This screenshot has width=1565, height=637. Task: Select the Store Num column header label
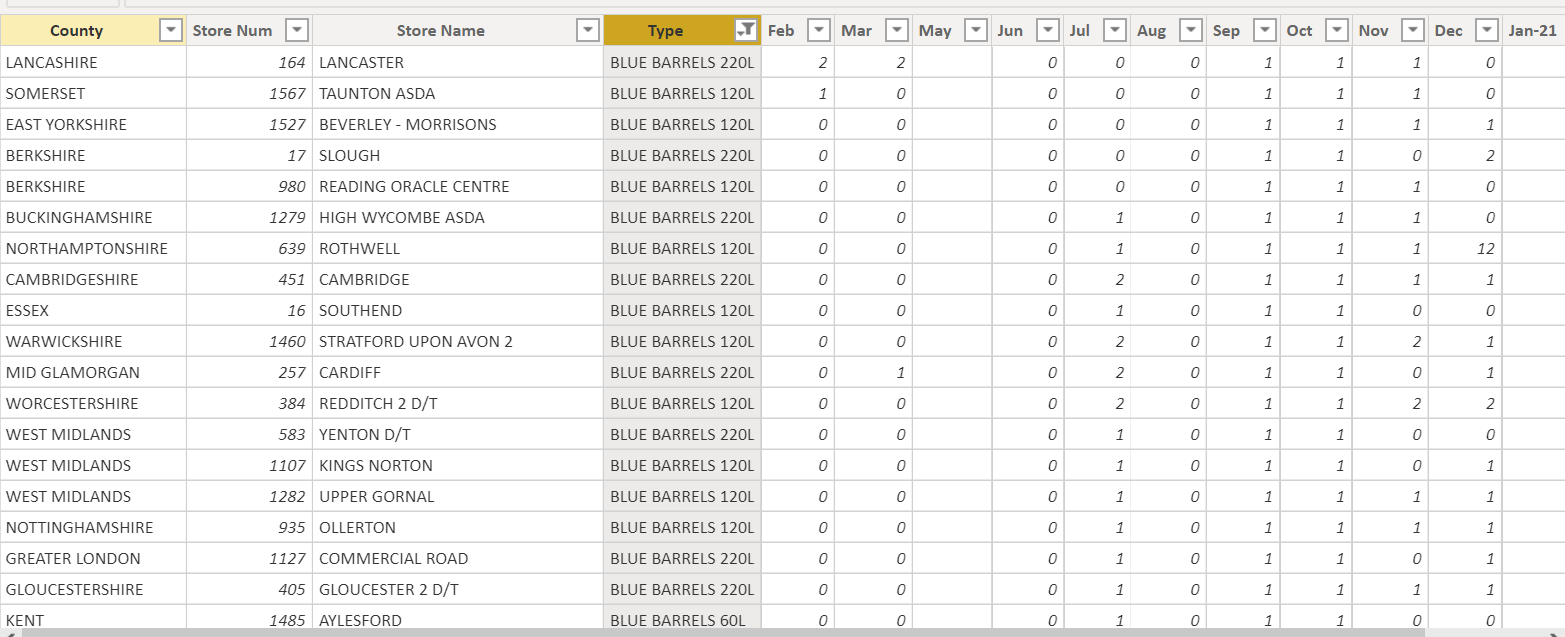point(232,31)
